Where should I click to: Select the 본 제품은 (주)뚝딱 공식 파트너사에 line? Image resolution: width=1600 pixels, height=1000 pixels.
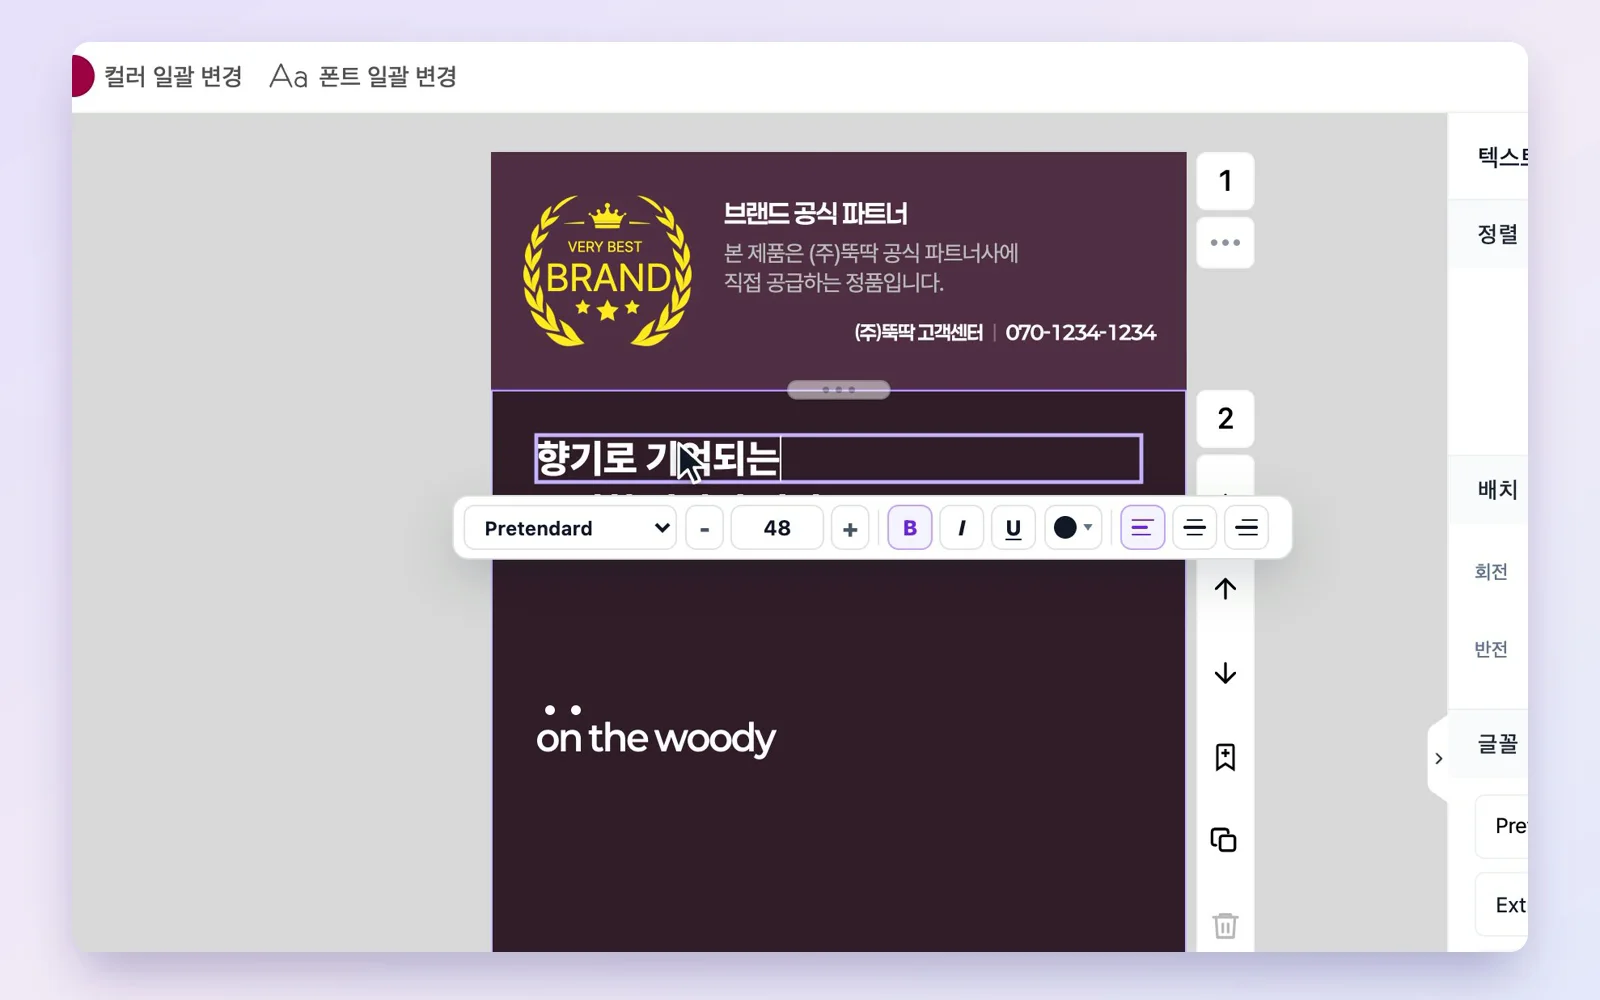point(871,253)
